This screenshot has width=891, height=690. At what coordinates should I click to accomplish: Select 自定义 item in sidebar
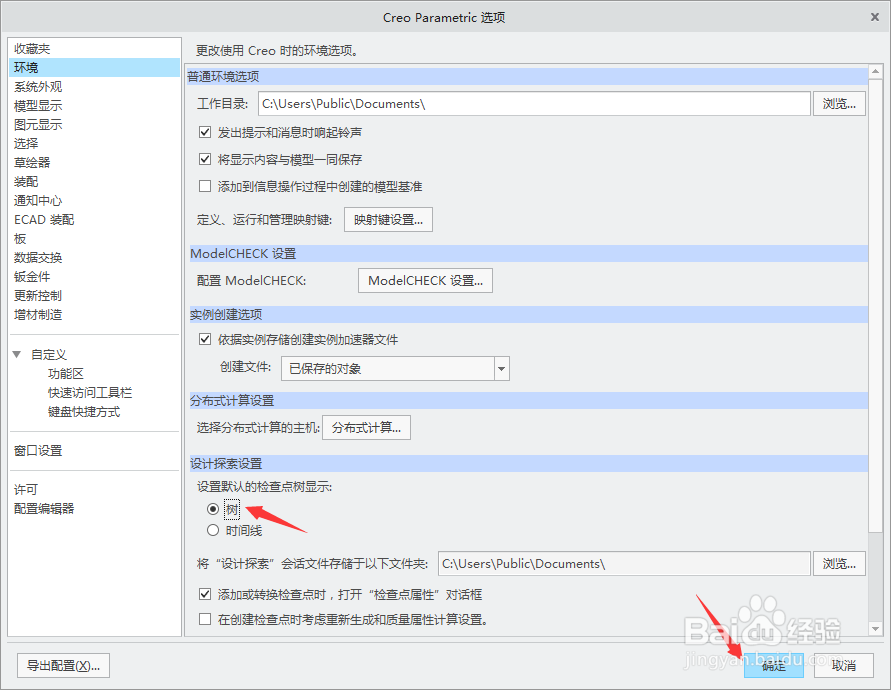pyautogui.click(x=49, y=355)
